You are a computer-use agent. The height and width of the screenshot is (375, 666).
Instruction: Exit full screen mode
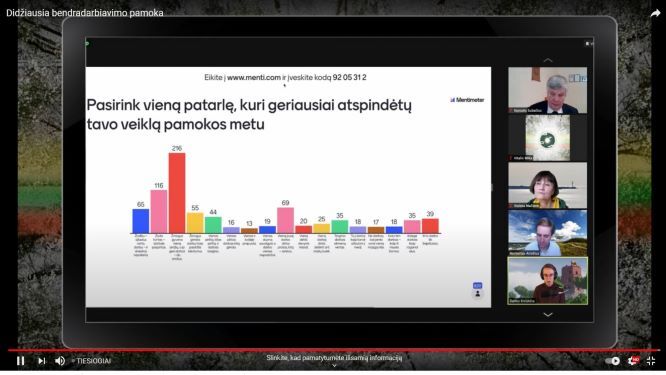click(651, 361)
